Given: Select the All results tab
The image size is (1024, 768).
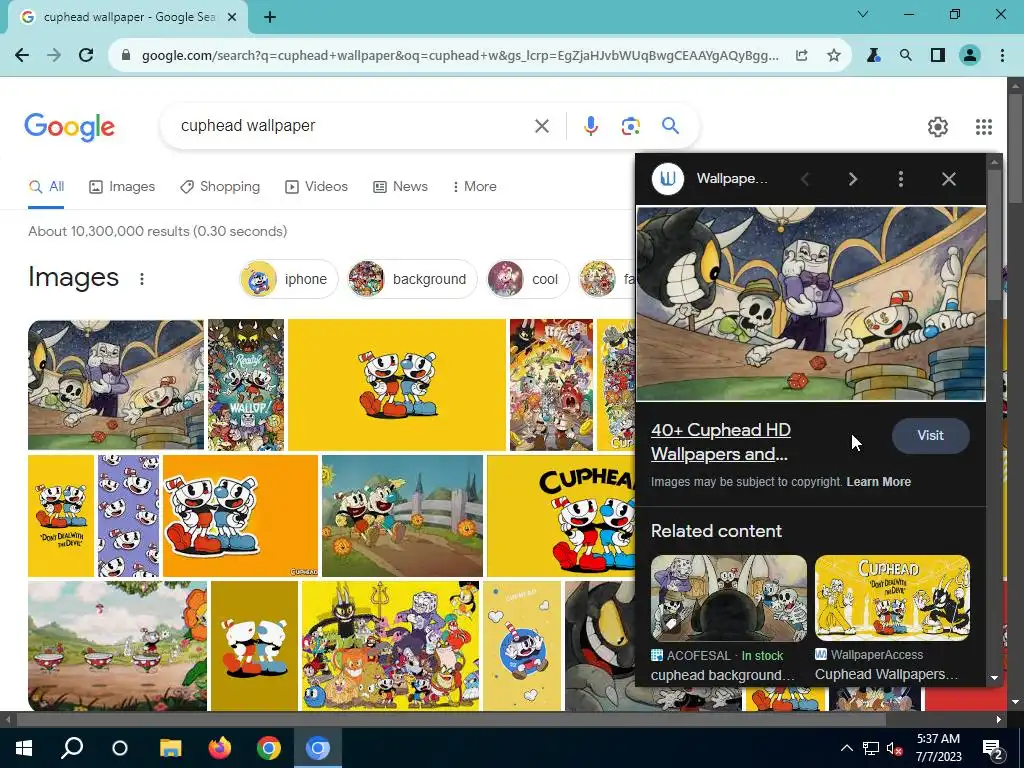Looking at the screenshot, I should pos(46,187).
